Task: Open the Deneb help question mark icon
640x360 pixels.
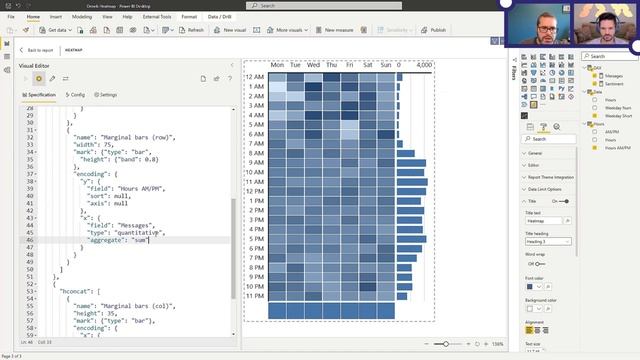Action: 230,78
